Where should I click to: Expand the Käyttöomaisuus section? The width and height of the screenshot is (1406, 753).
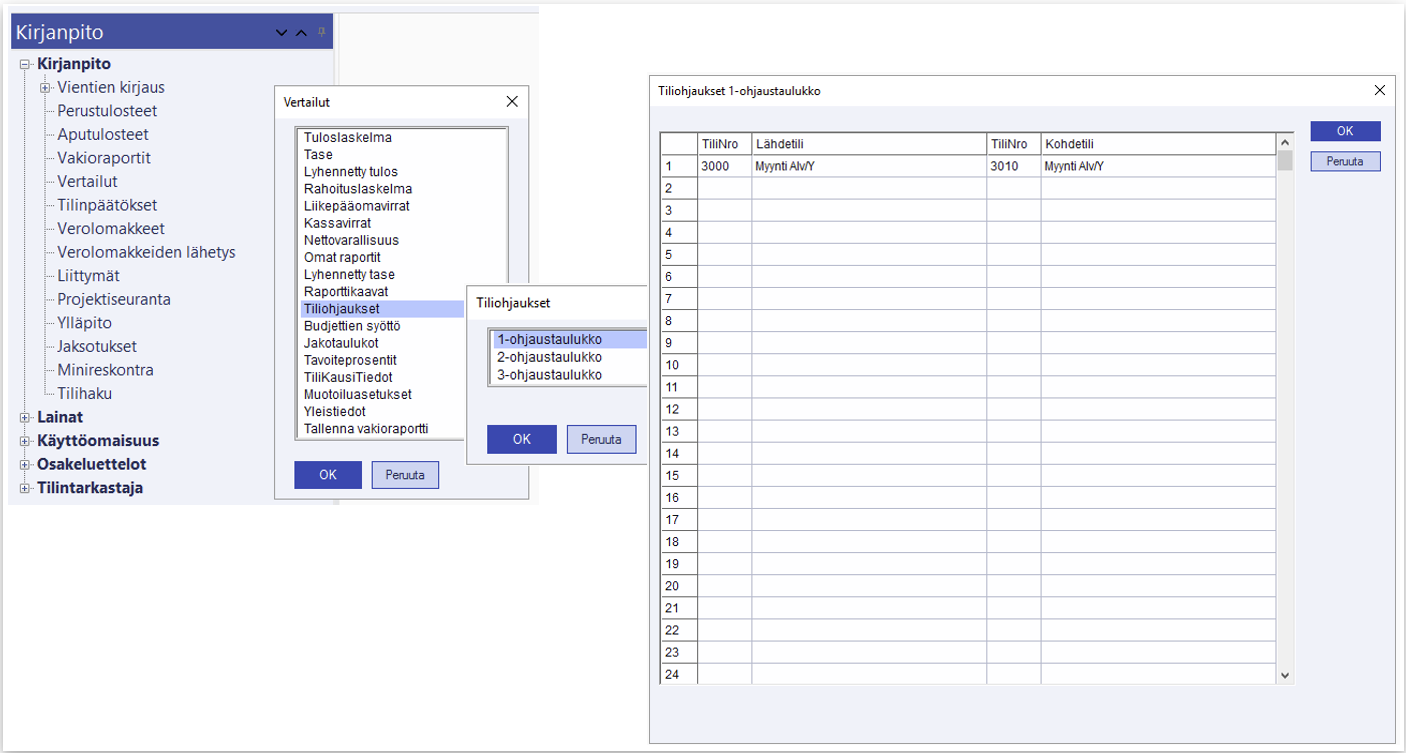click(26, 441)
